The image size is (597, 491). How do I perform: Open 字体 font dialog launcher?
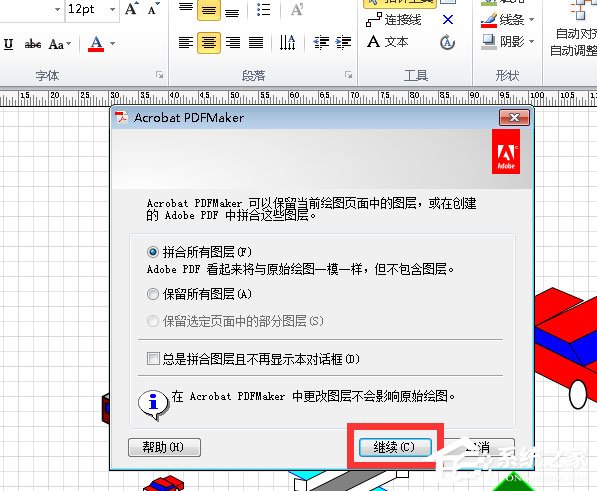160,75
